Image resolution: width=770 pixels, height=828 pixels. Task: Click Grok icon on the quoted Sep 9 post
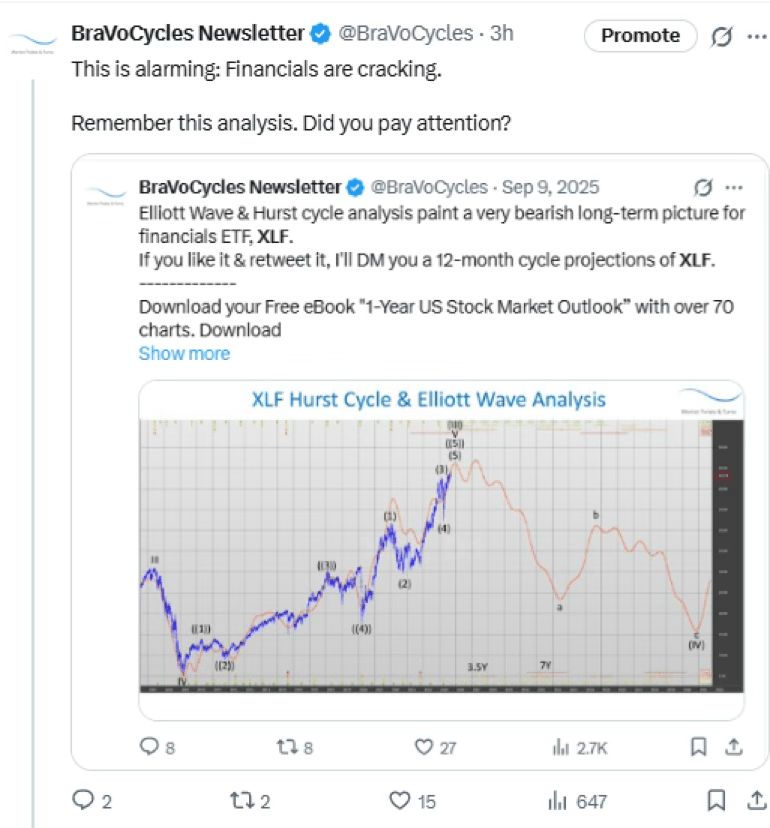coord(702,187)
